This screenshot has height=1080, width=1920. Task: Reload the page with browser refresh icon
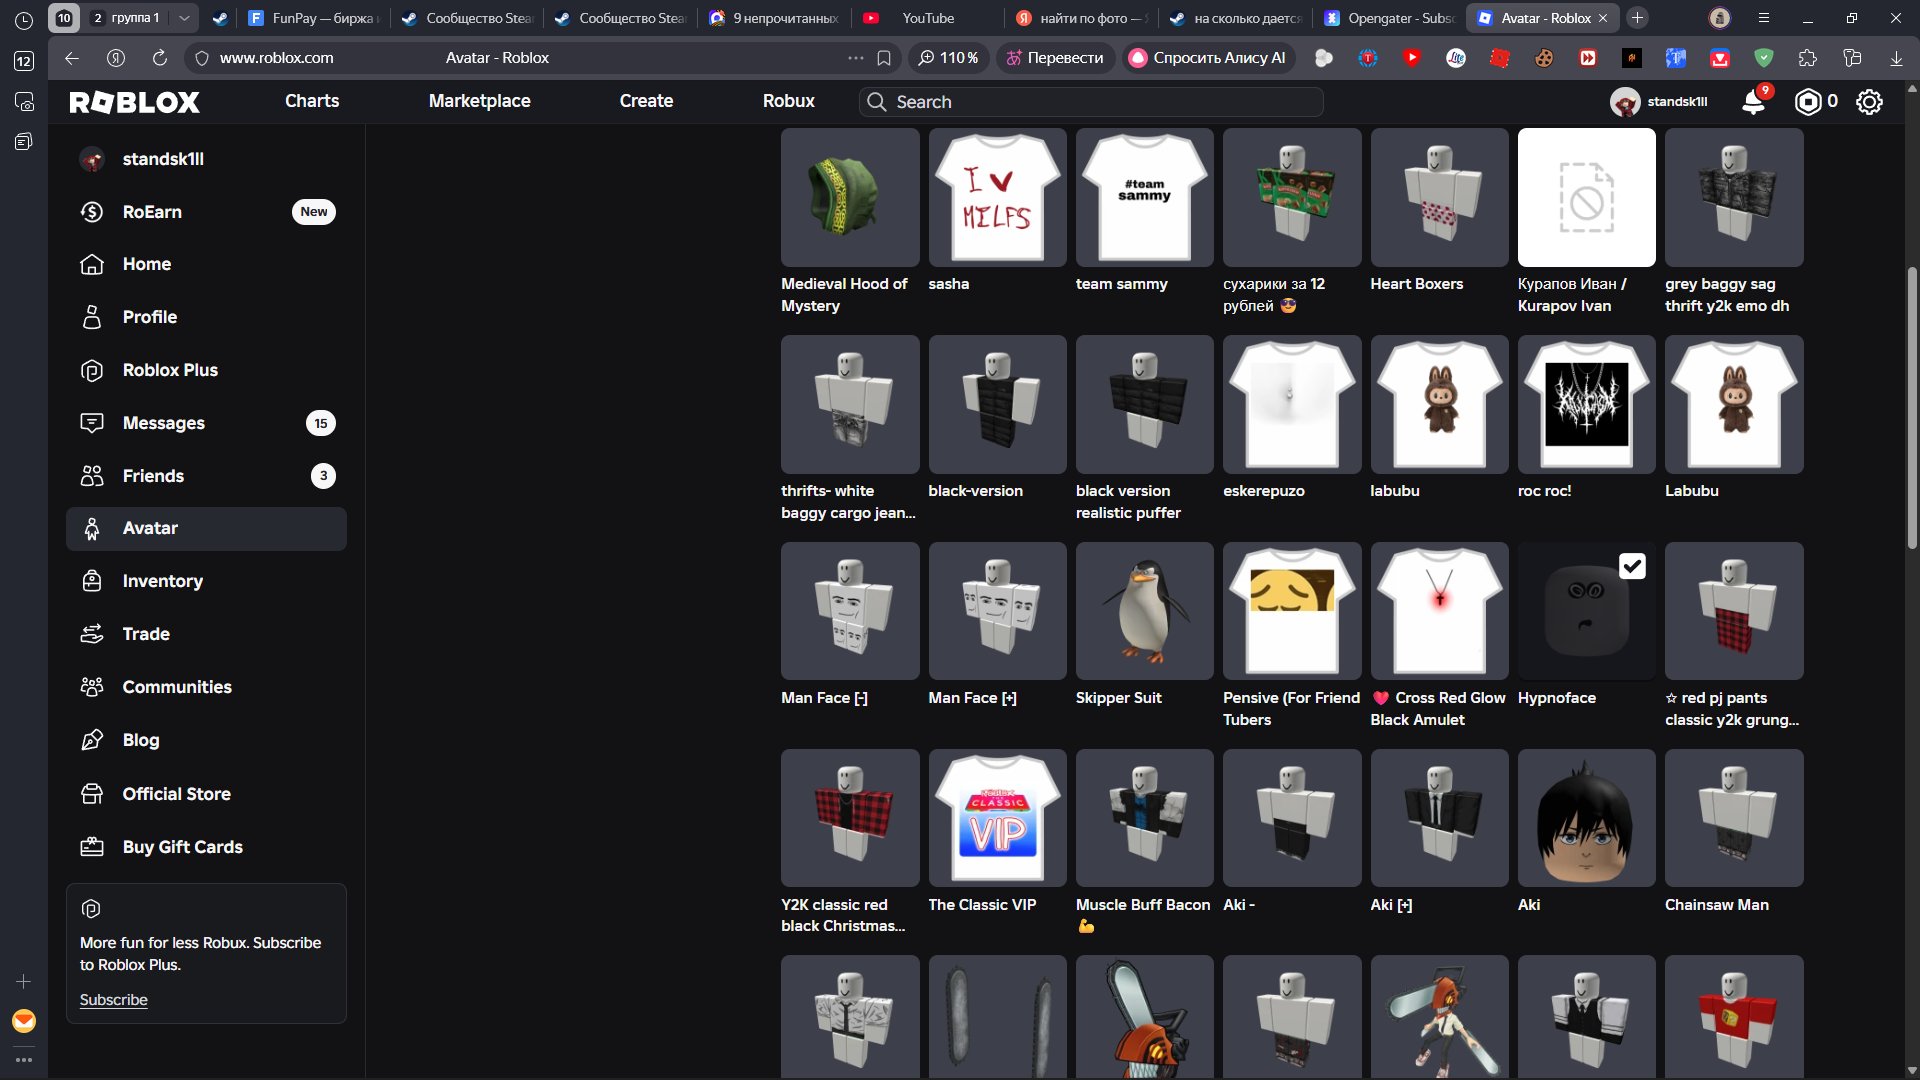159,58
